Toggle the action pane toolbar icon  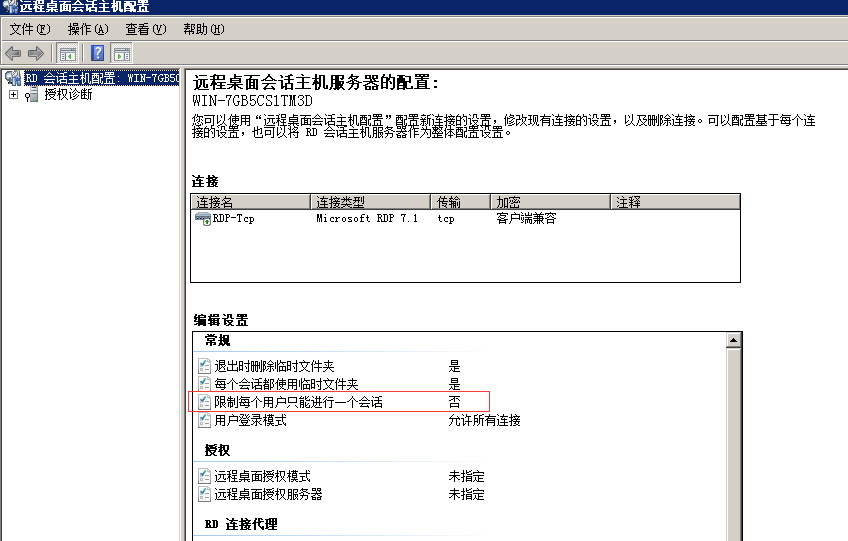pyautogui.click(x=122, y=54)
